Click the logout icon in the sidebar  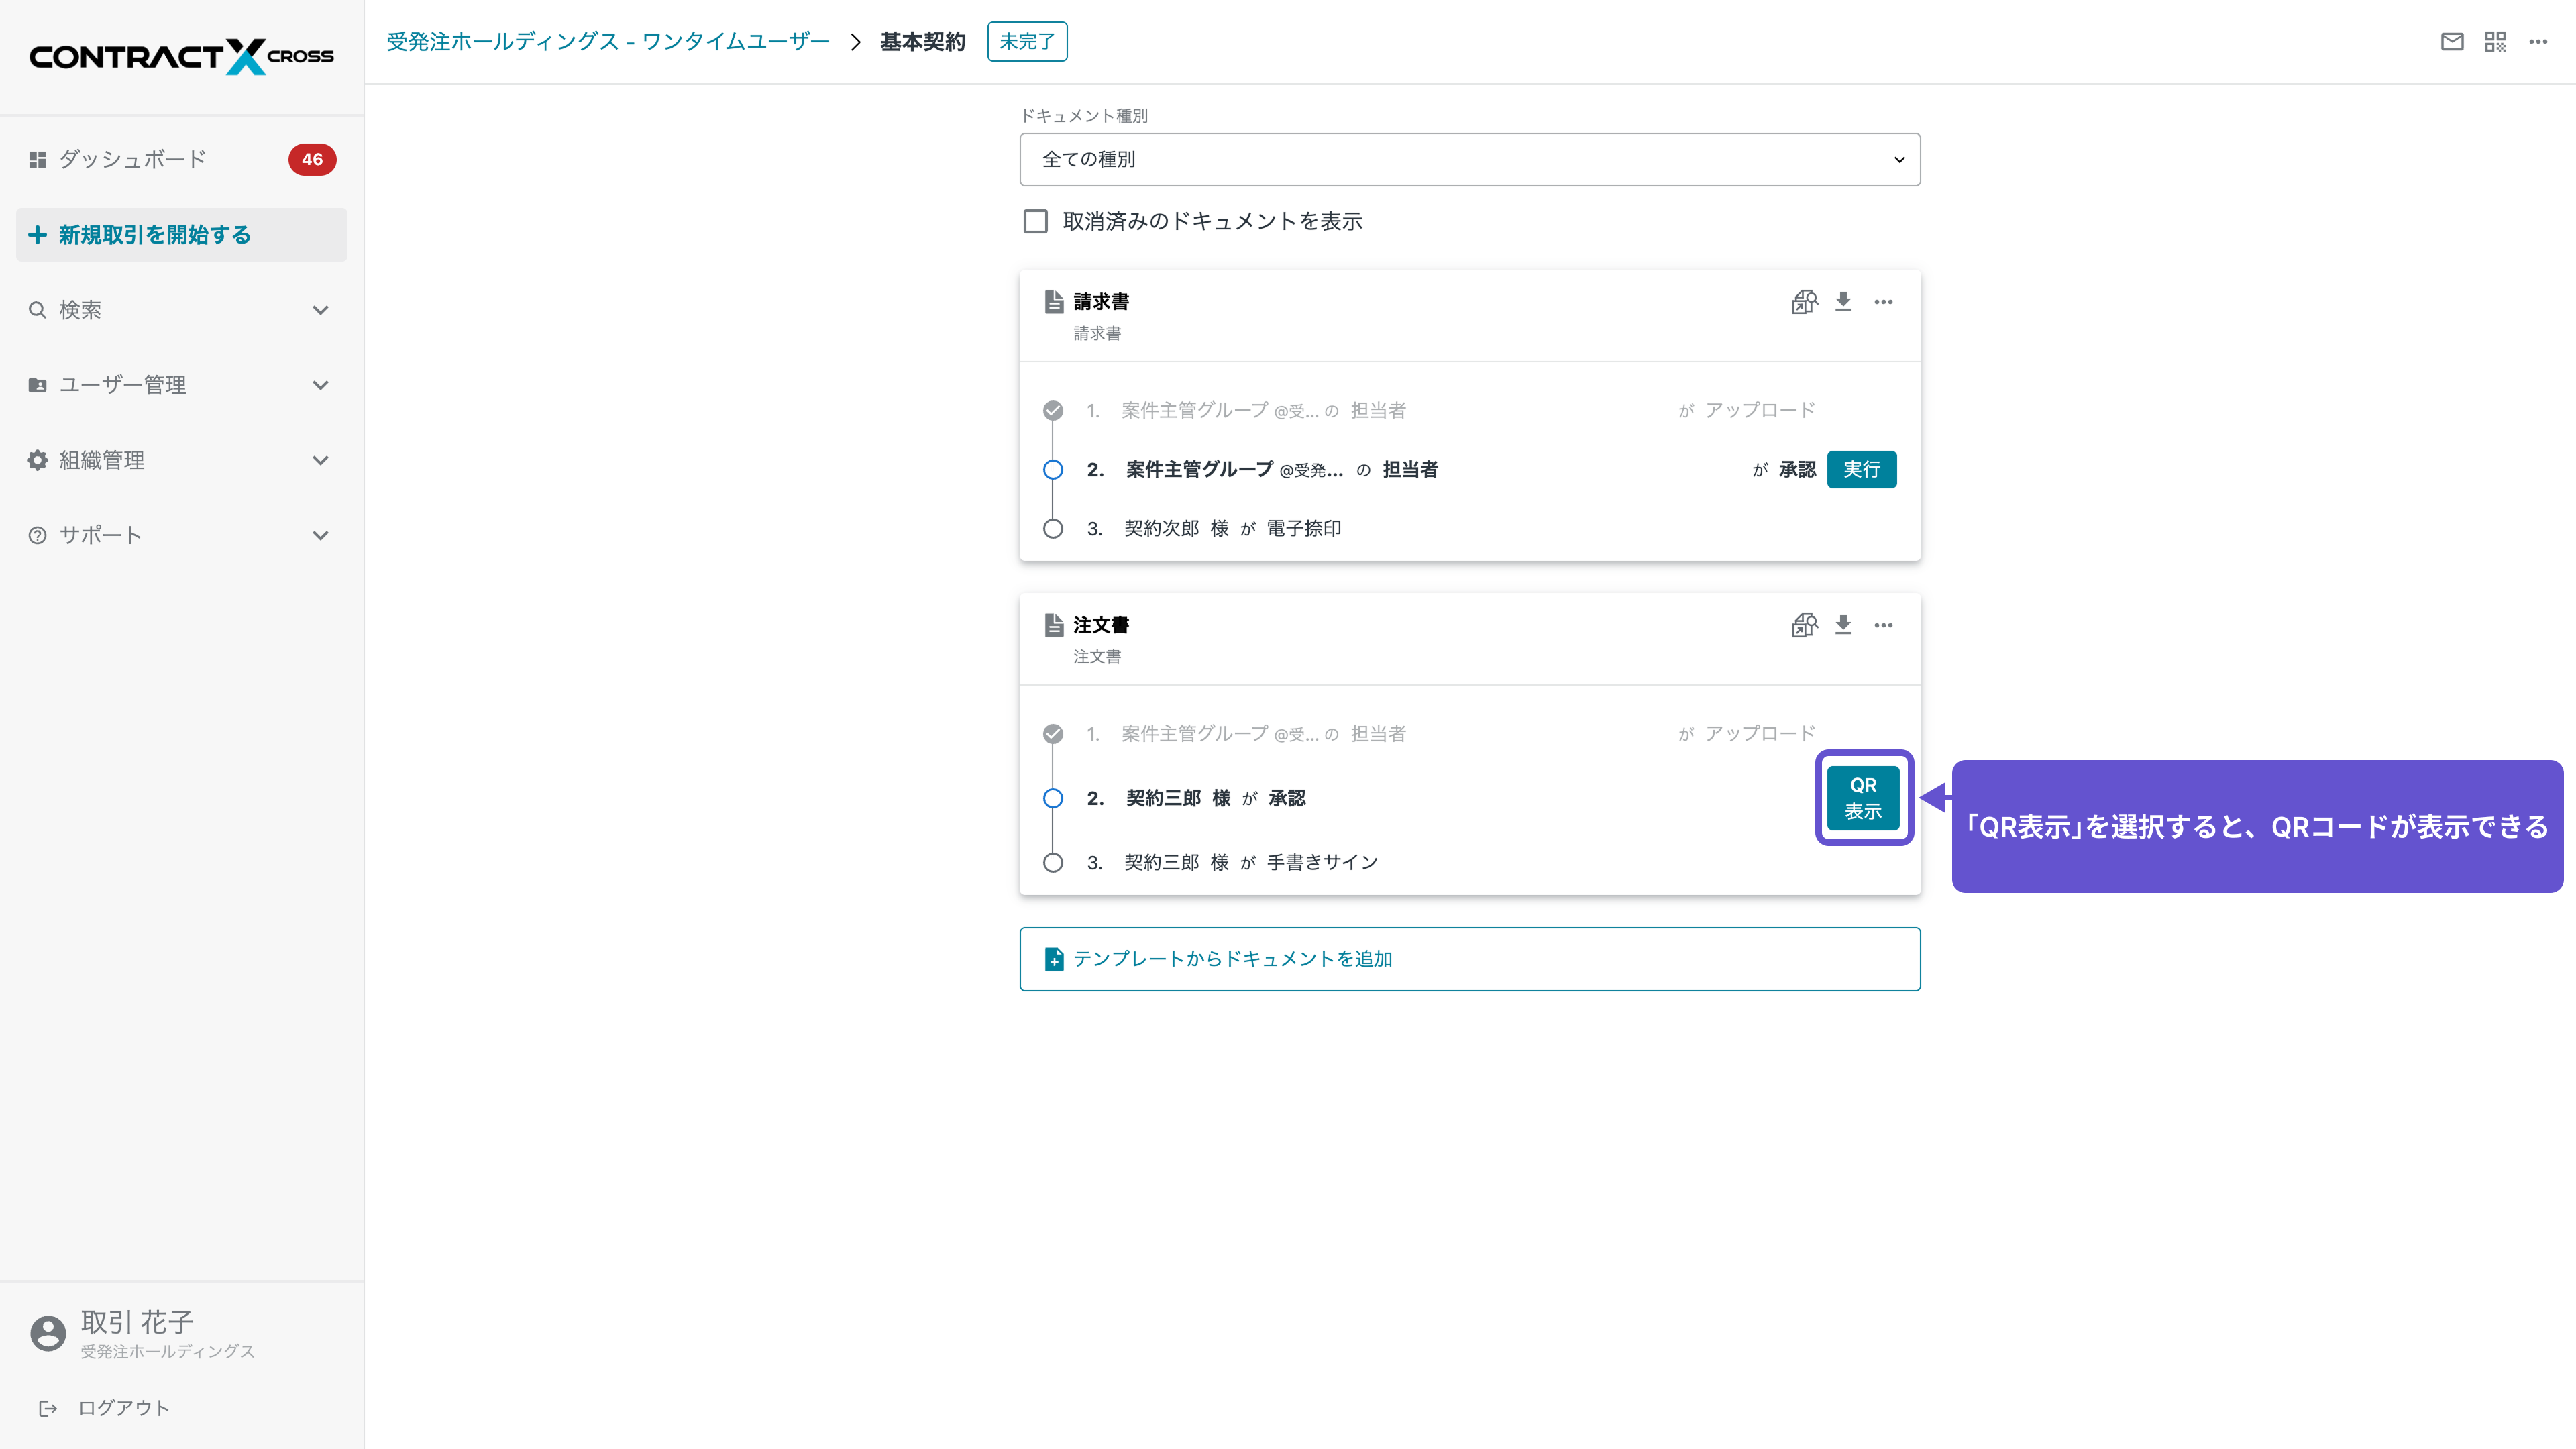tap(48, 1407)
